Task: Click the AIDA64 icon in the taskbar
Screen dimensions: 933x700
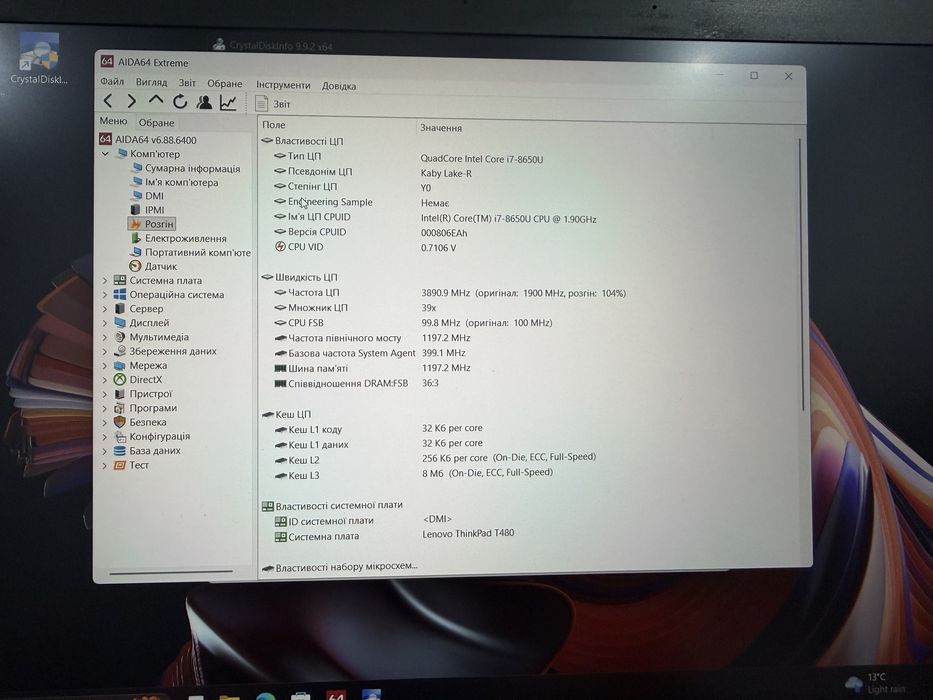Action: click(x=336, y=694)
